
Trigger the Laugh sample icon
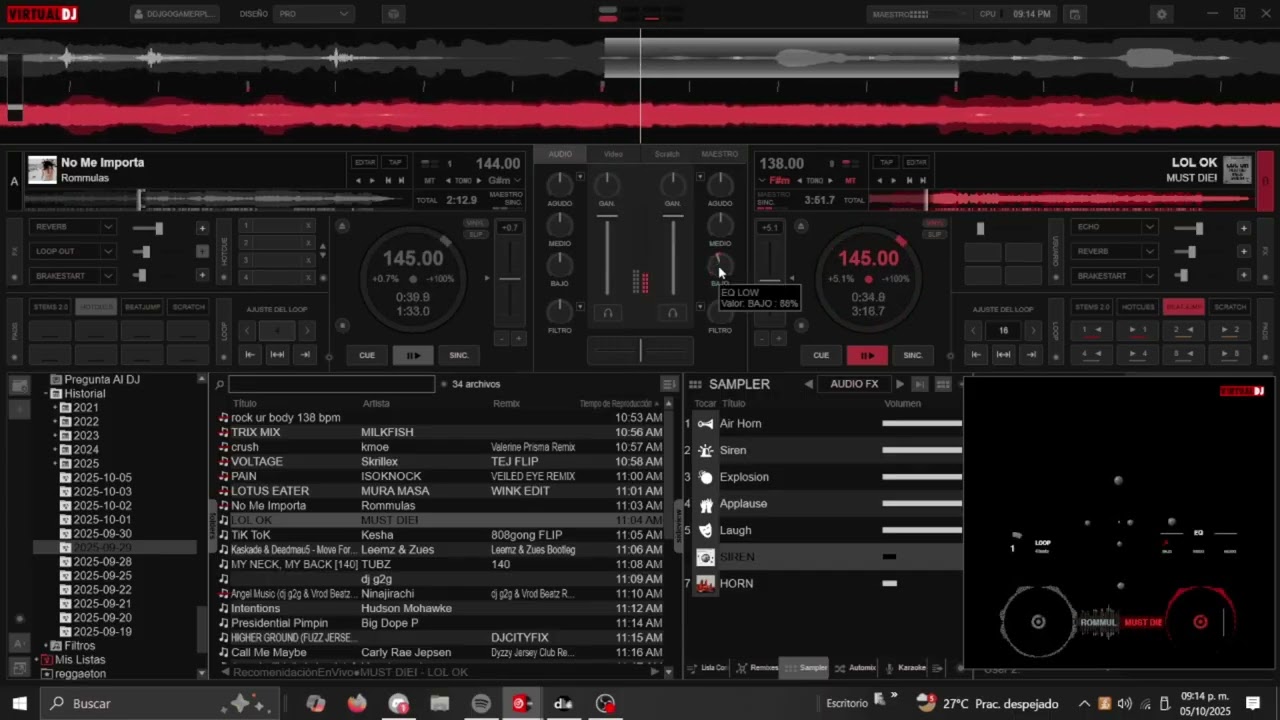pos(706,530)
